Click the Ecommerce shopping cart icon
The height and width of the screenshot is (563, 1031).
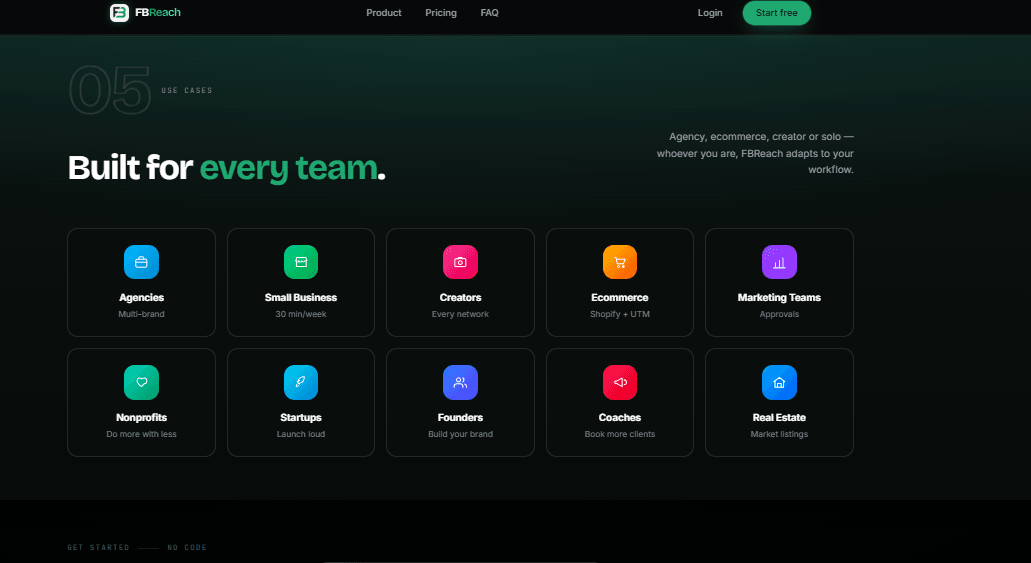point(620,262)
